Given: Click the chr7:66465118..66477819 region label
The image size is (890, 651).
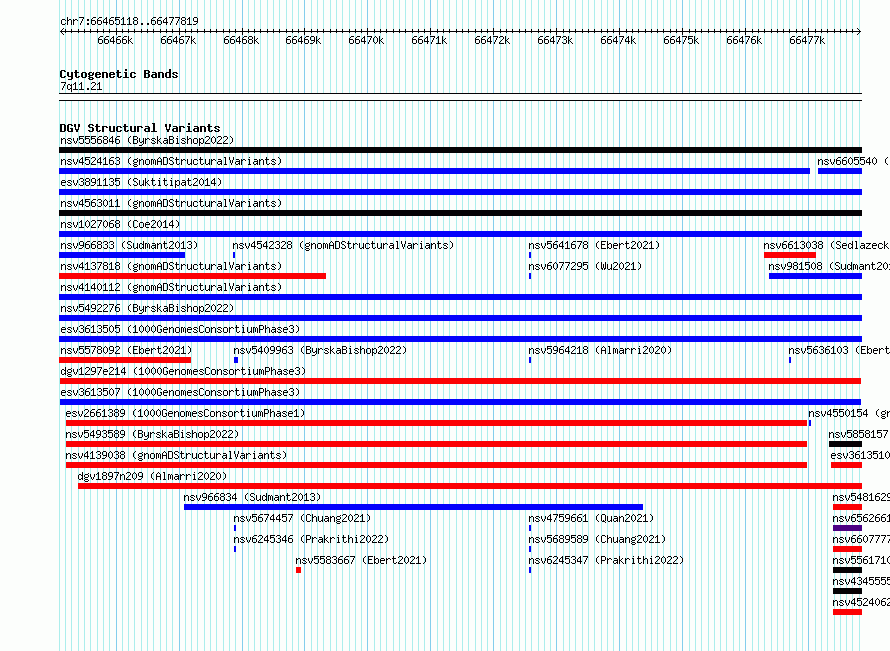Looking at the screenshot, I should (x=129, y=21).
